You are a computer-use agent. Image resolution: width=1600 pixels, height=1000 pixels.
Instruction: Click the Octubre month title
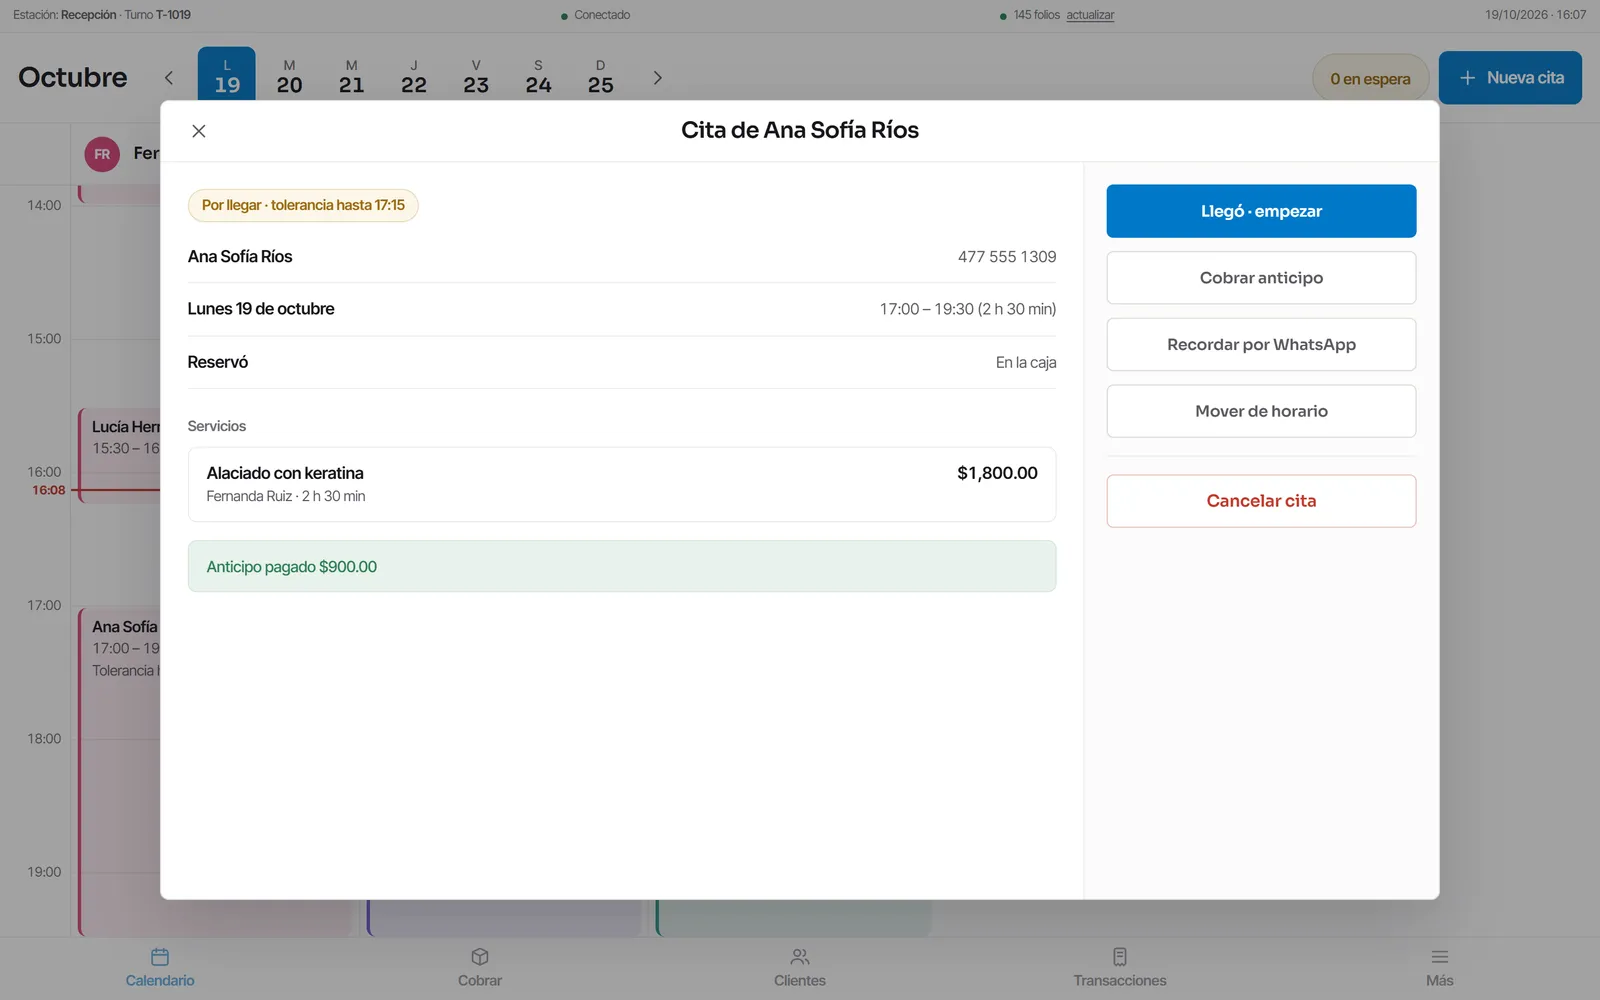(73, 77)
